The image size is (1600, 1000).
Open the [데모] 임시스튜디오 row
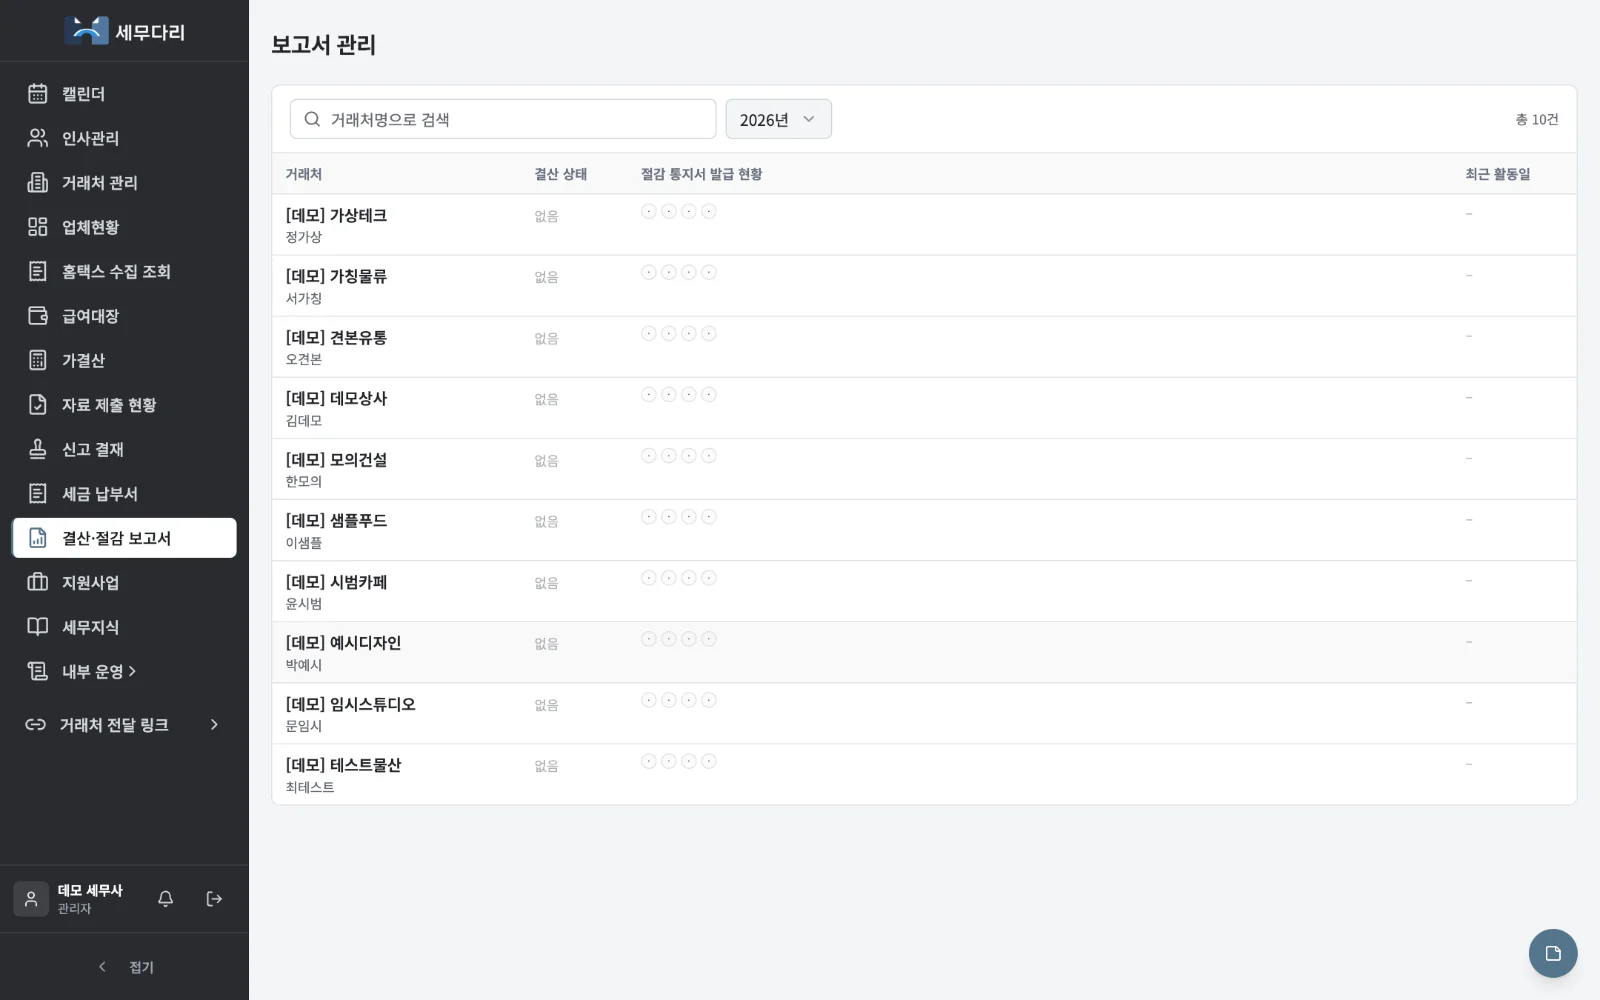[x=924, y=713]
